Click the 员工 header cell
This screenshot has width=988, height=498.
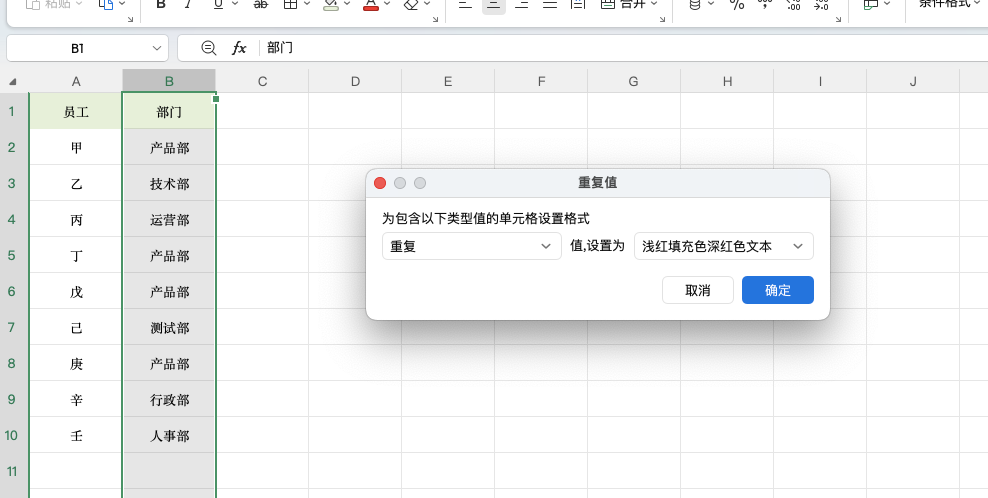click(x=76, y=112)
